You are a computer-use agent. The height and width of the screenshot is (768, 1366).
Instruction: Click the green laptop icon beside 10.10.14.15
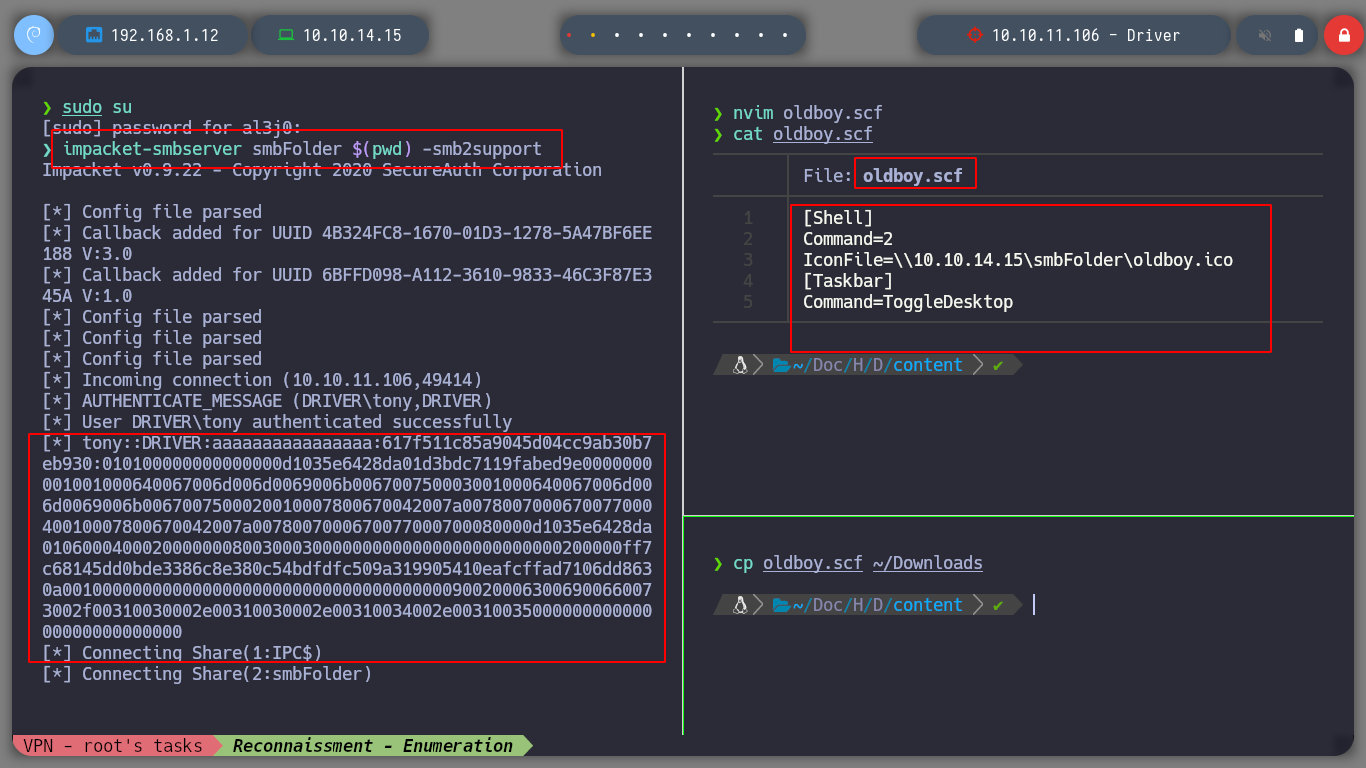(286, 35)
